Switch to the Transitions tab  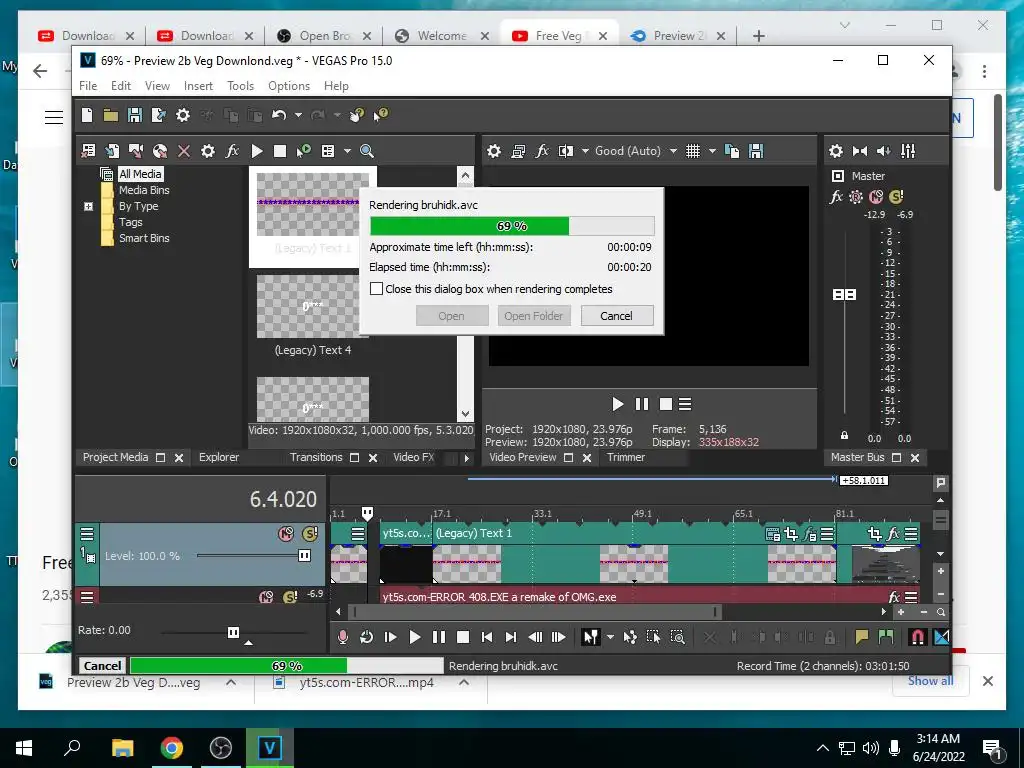316,457
